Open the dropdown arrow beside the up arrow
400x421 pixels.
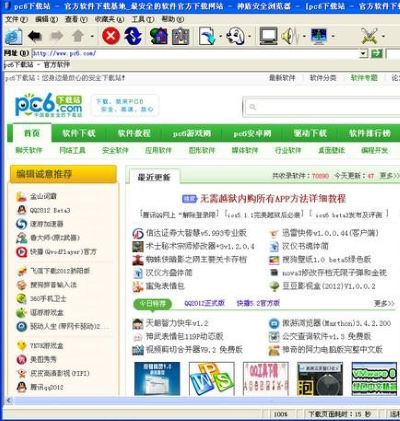(92, 36)
